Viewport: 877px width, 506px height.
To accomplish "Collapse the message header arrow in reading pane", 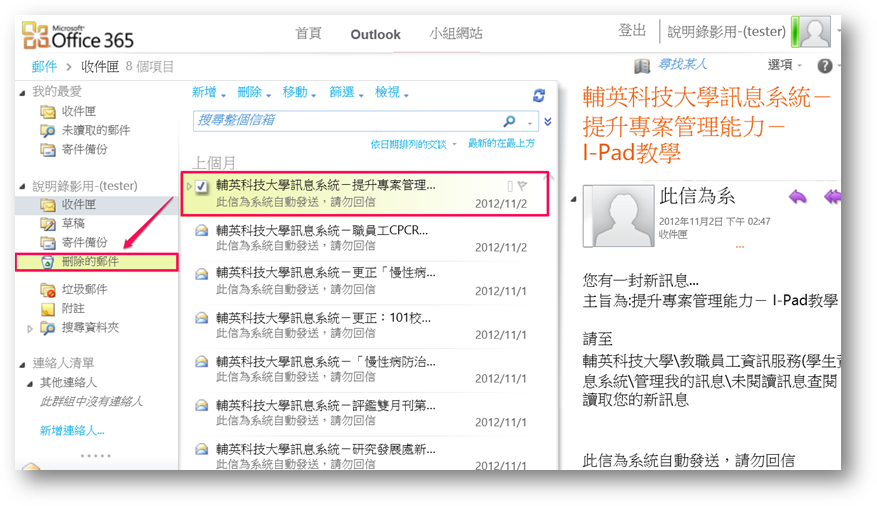I will 574,199.
